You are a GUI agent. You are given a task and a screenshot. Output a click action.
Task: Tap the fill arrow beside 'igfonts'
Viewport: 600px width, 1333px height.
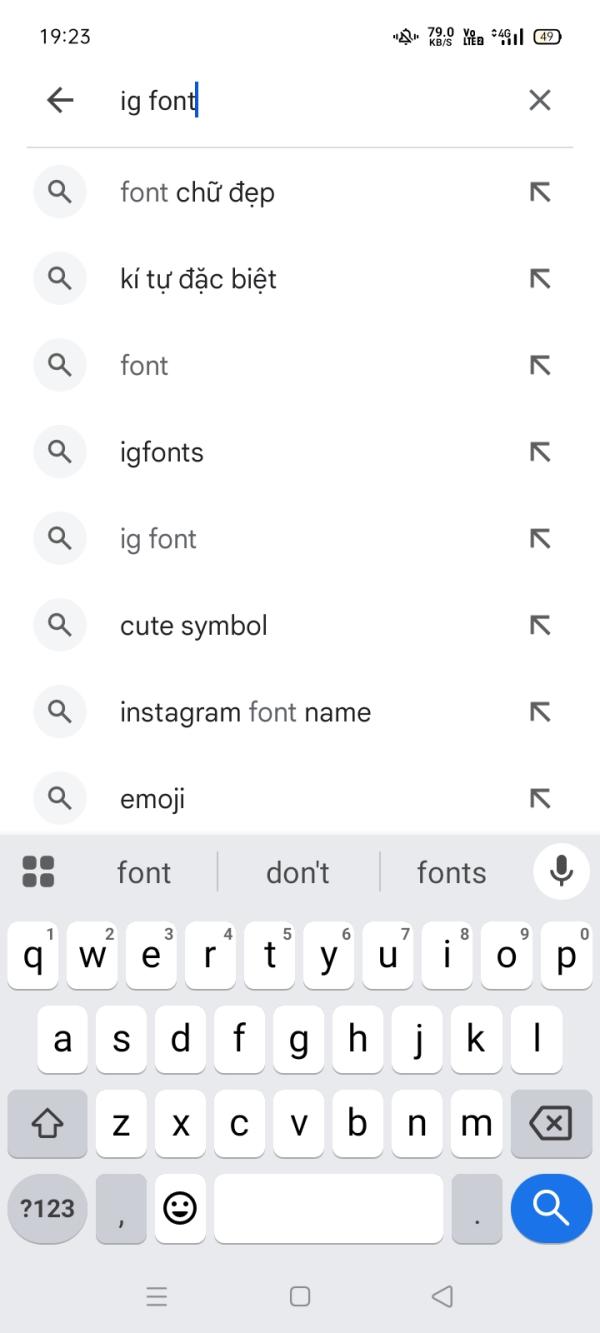coord(540,452)
